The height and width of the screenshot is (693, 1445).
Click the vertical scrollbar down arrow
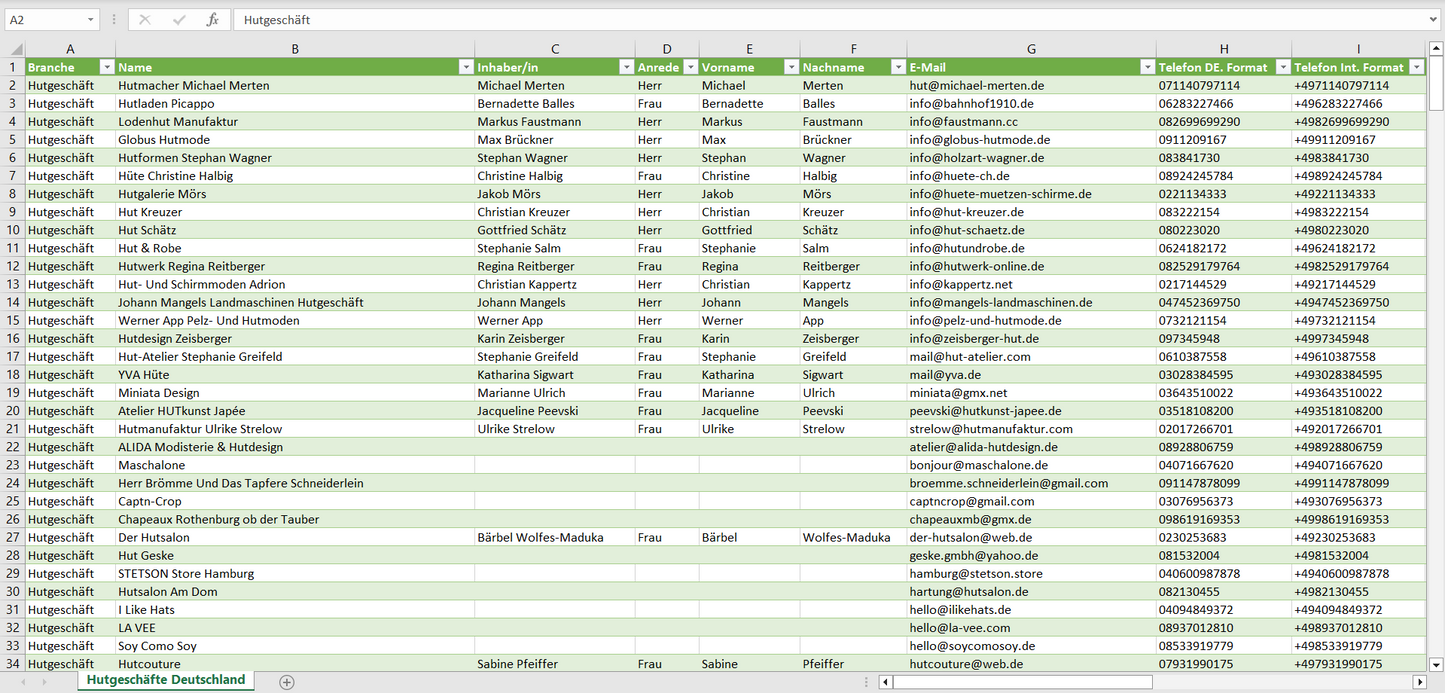click(x=1436, y=663)
